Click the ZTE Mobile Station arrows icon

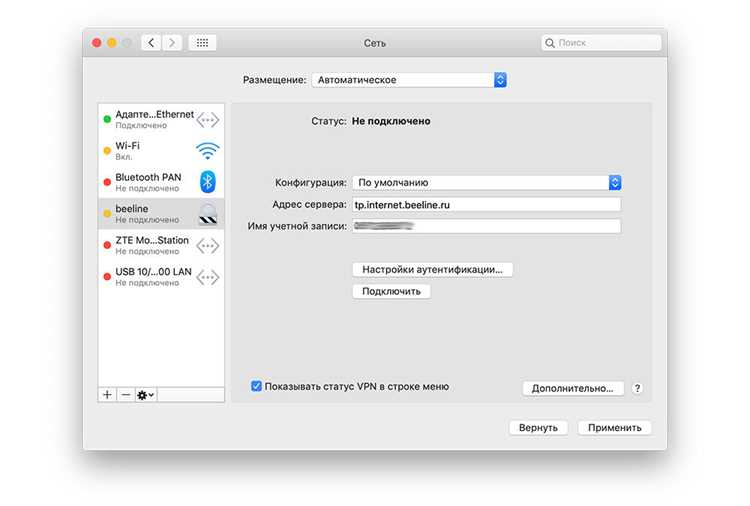pyautogui.click(x=208, y=246)
